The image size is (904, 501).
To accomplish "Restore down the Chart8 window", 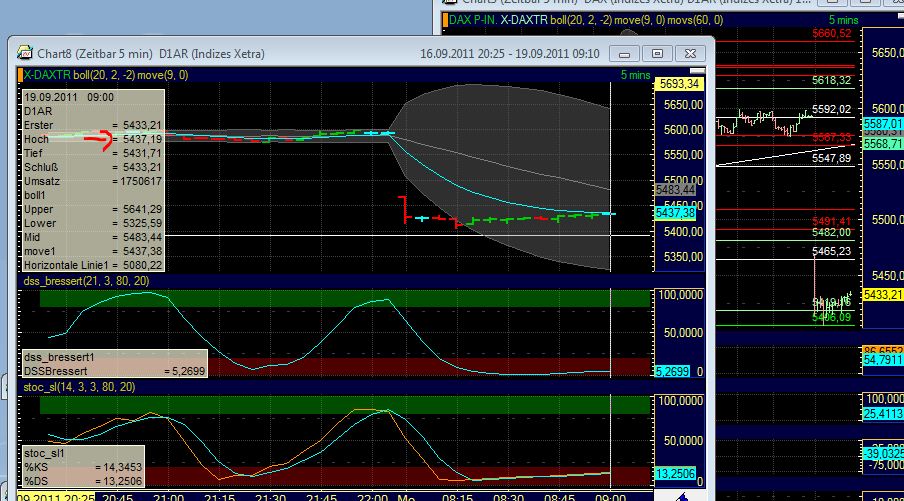I will click(657, 54).
